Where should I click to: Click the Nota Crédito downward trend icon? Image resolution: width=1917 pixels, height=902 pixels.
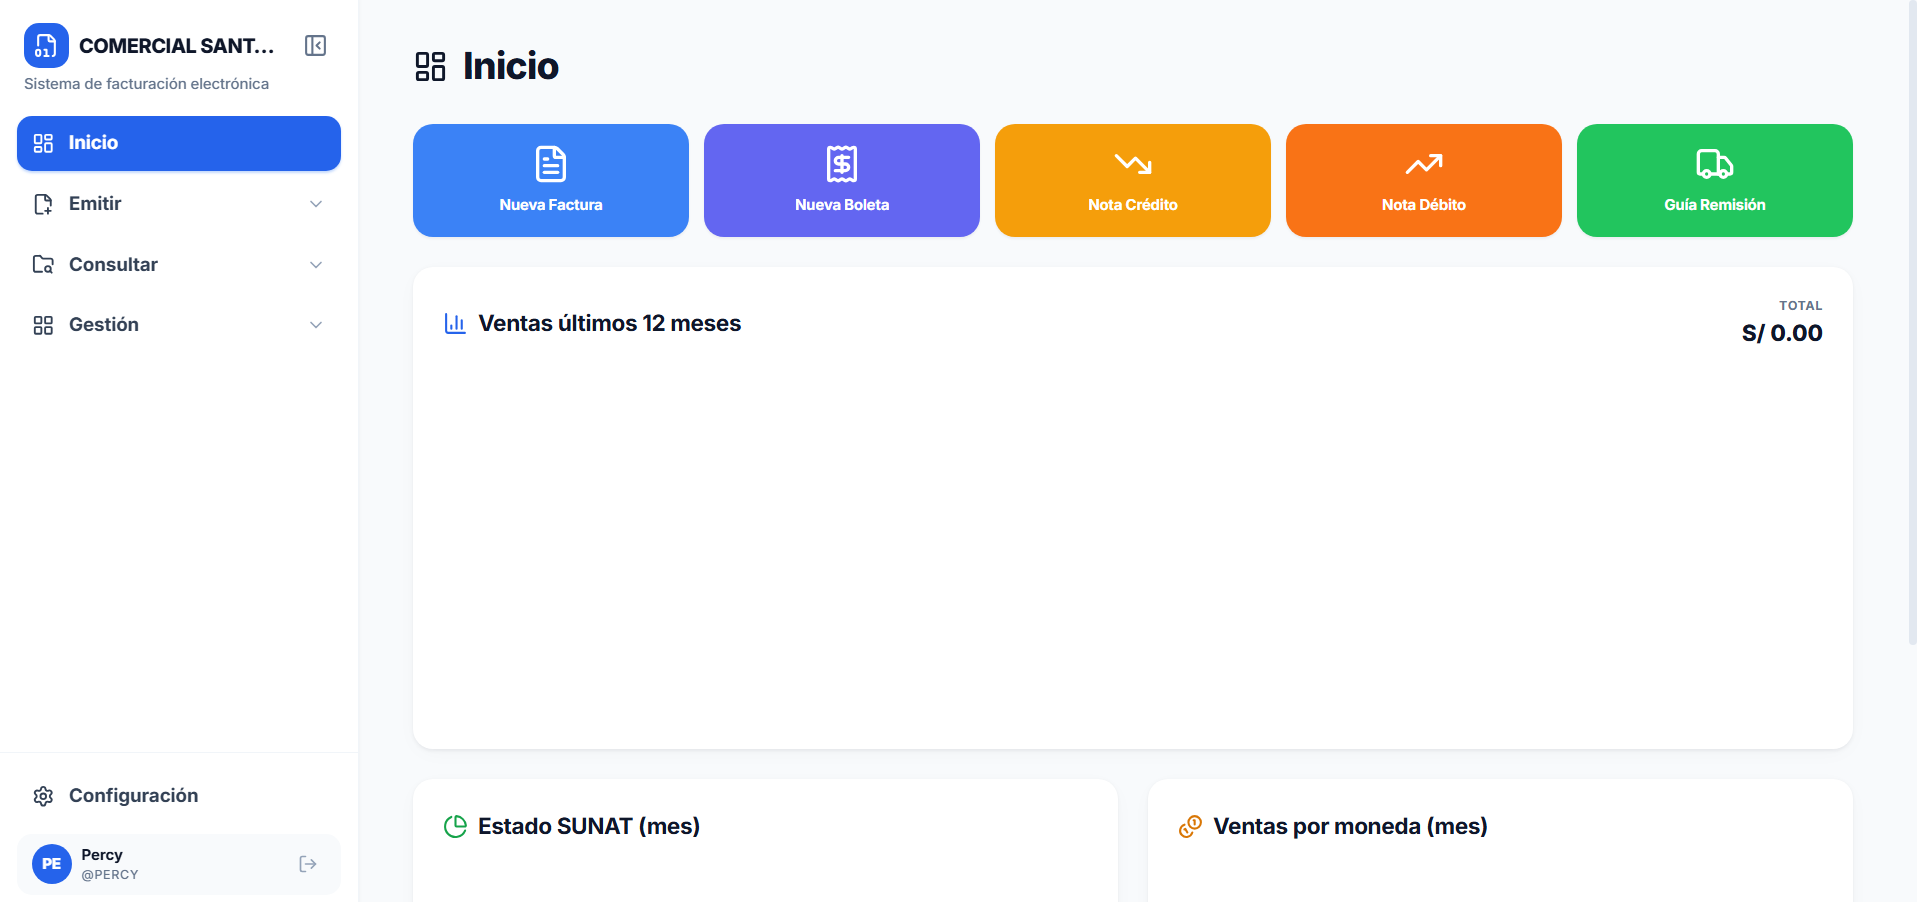1133,163
